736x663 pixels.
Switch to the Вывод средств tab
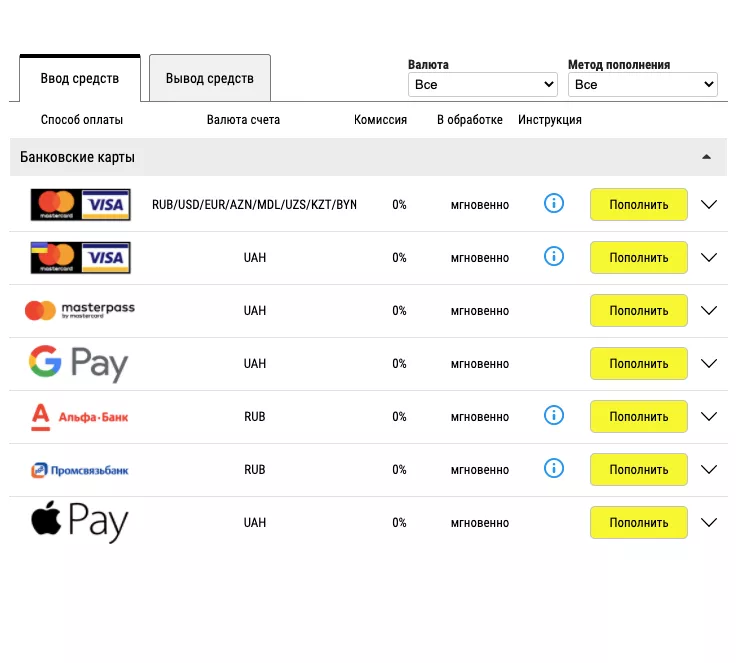point(210,78)
